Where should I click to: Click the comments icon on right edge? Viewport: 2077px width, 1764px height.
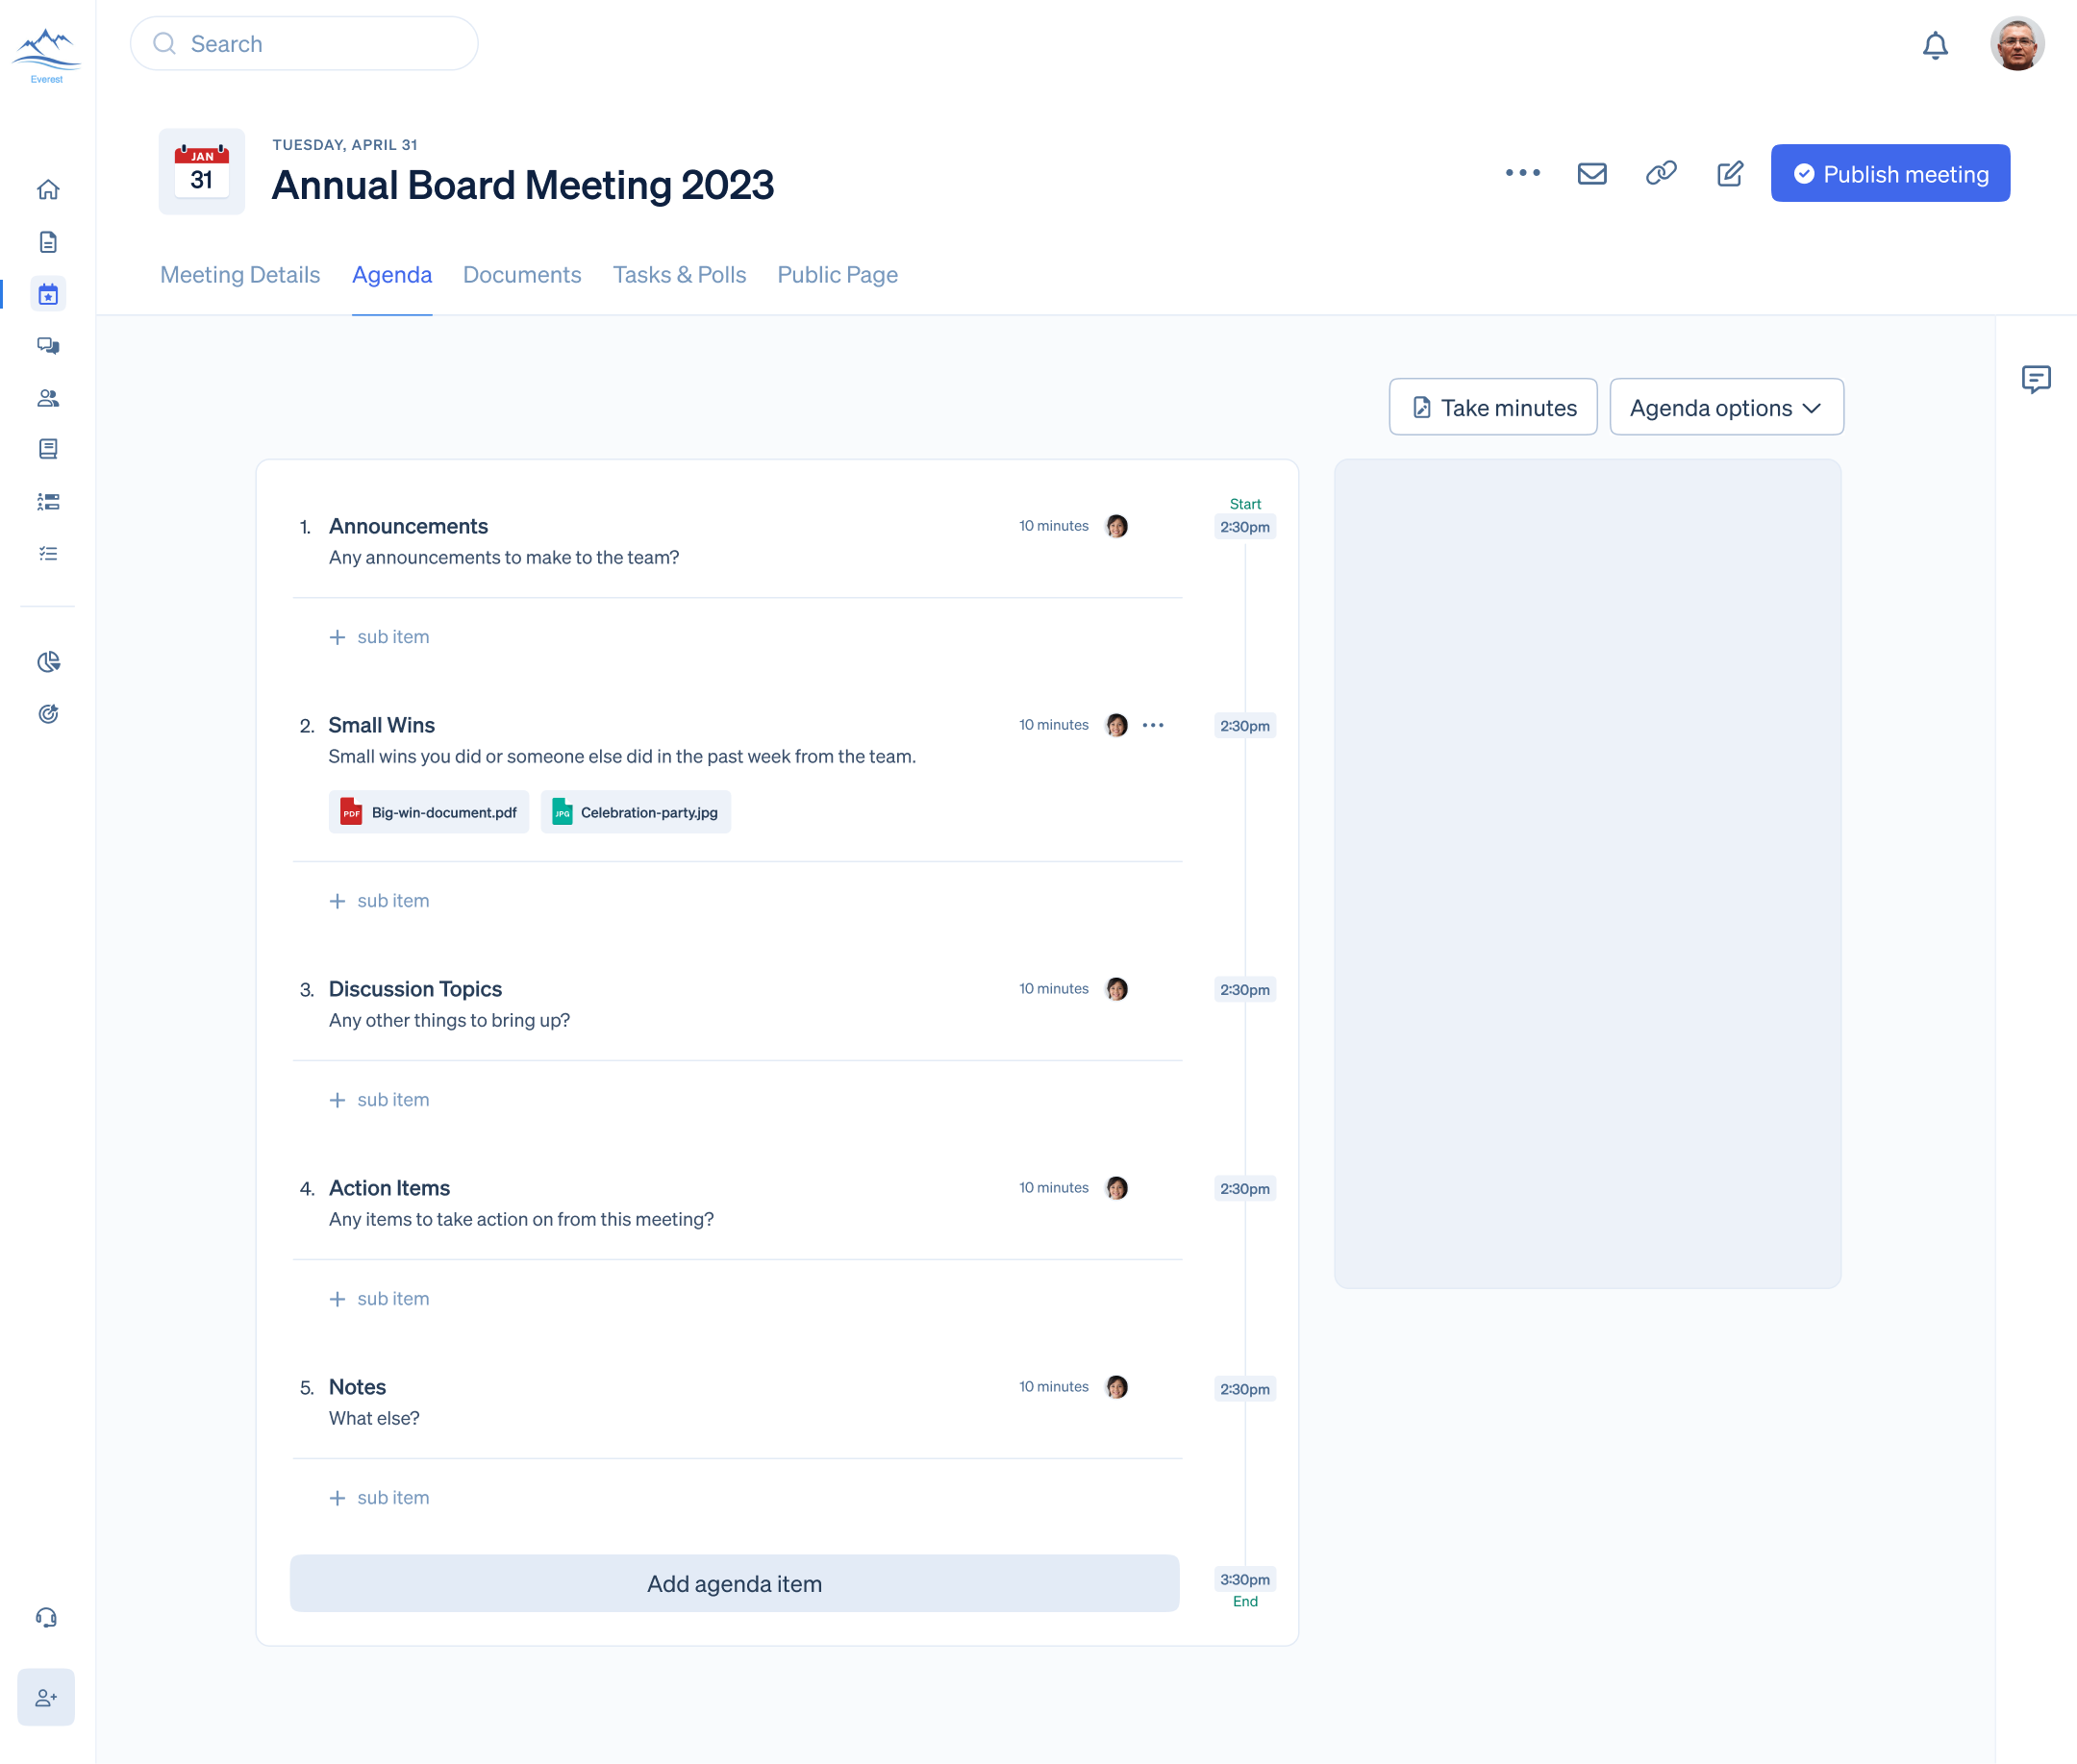pos(2037,380)
